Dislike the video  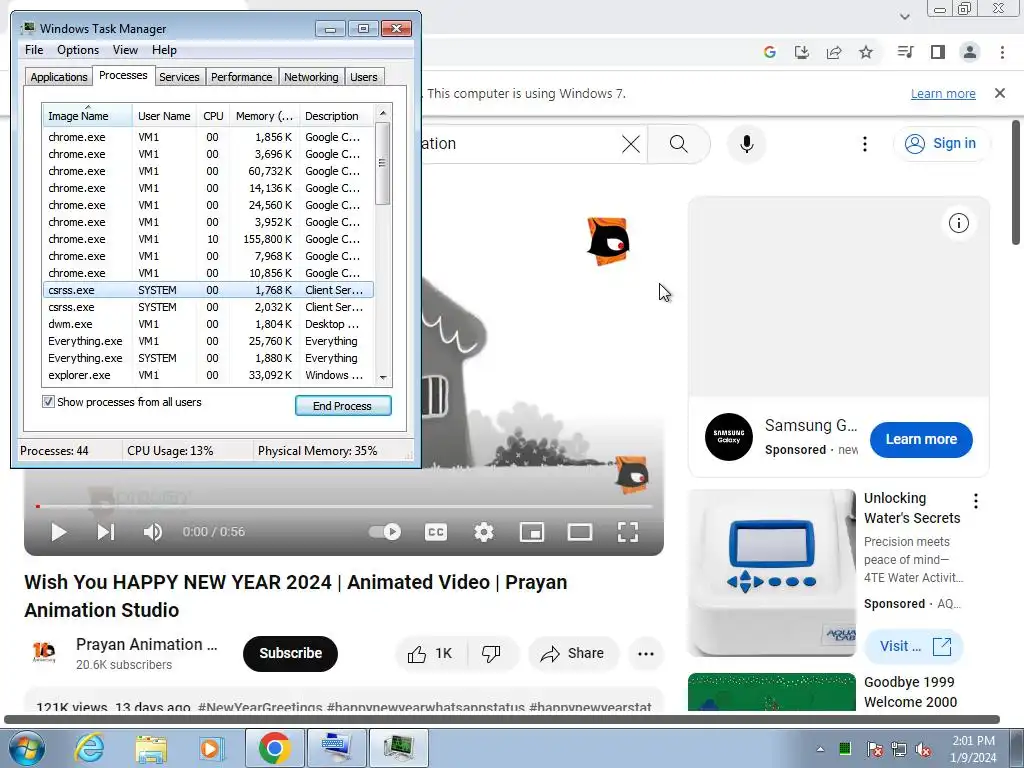point(492,654)
